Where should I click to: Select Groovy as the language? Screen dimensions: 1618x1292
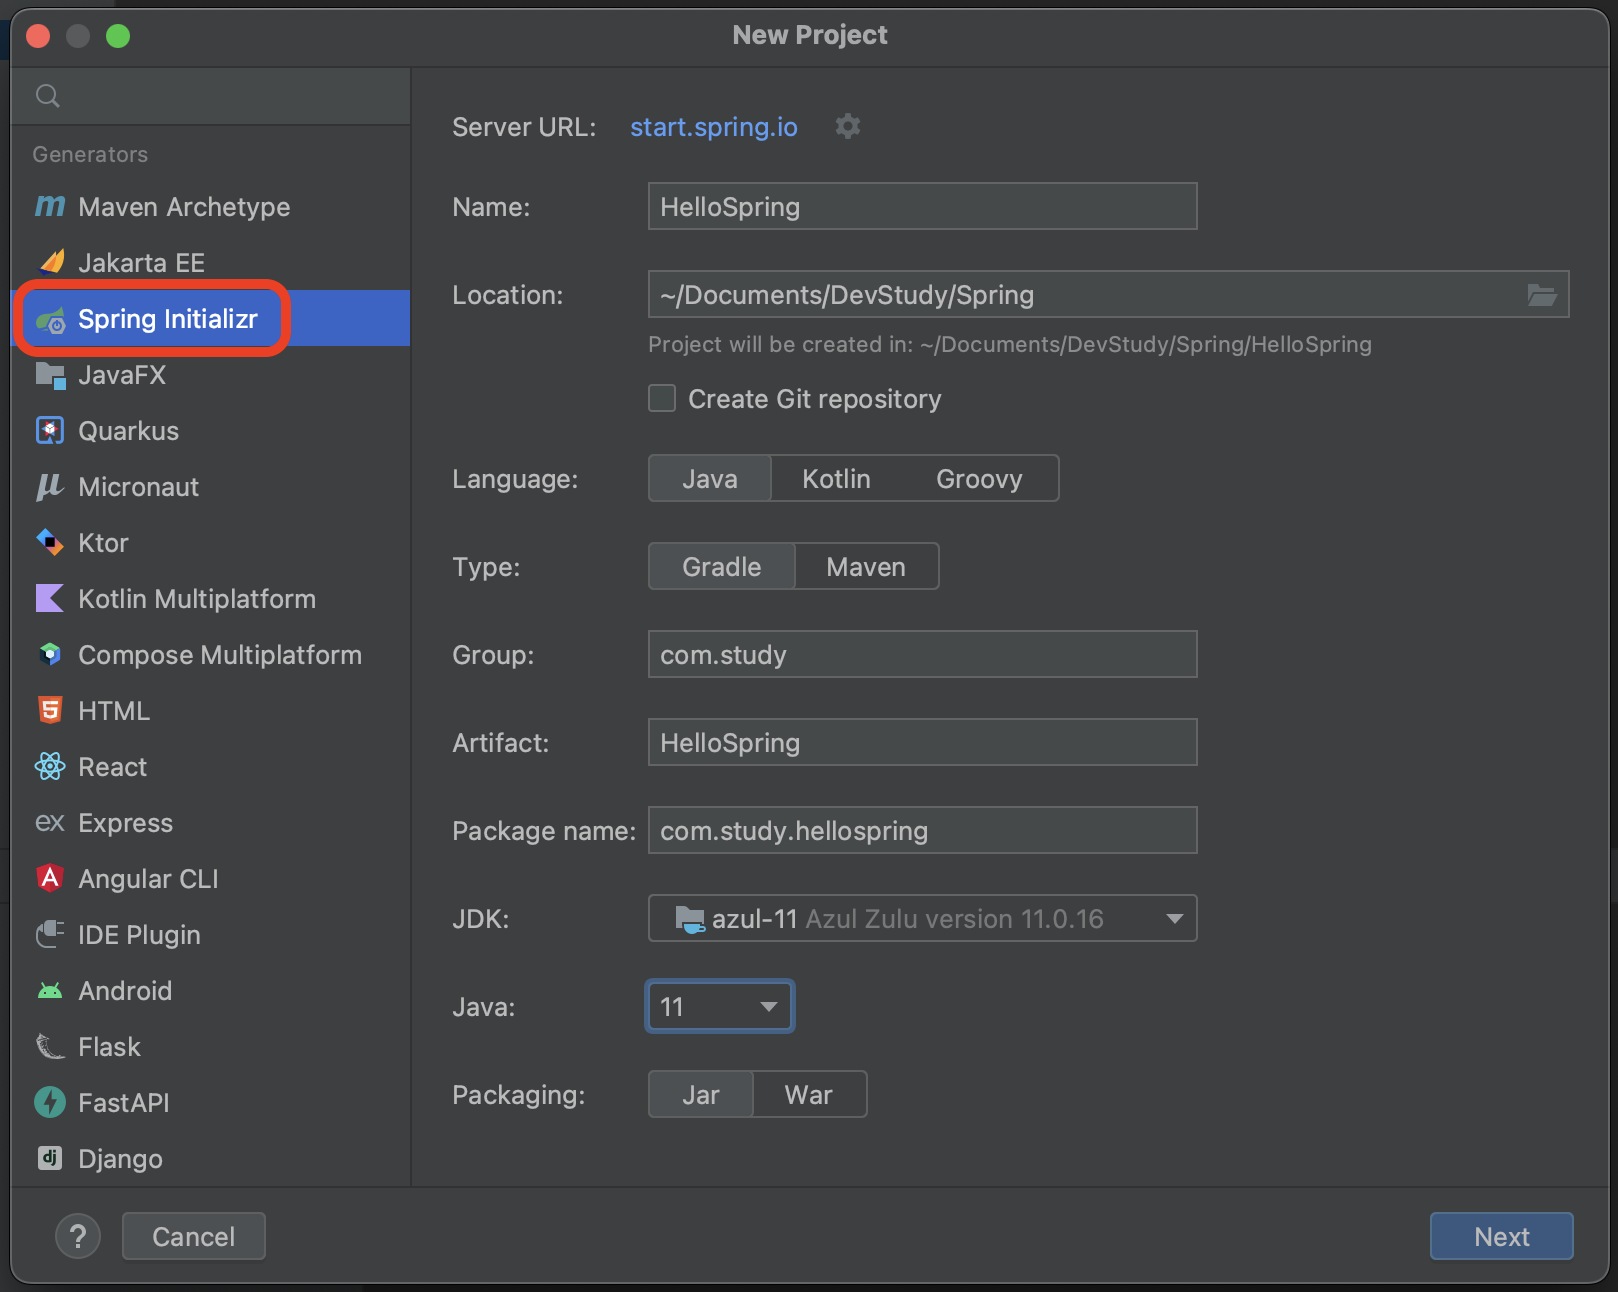(979, 479)
